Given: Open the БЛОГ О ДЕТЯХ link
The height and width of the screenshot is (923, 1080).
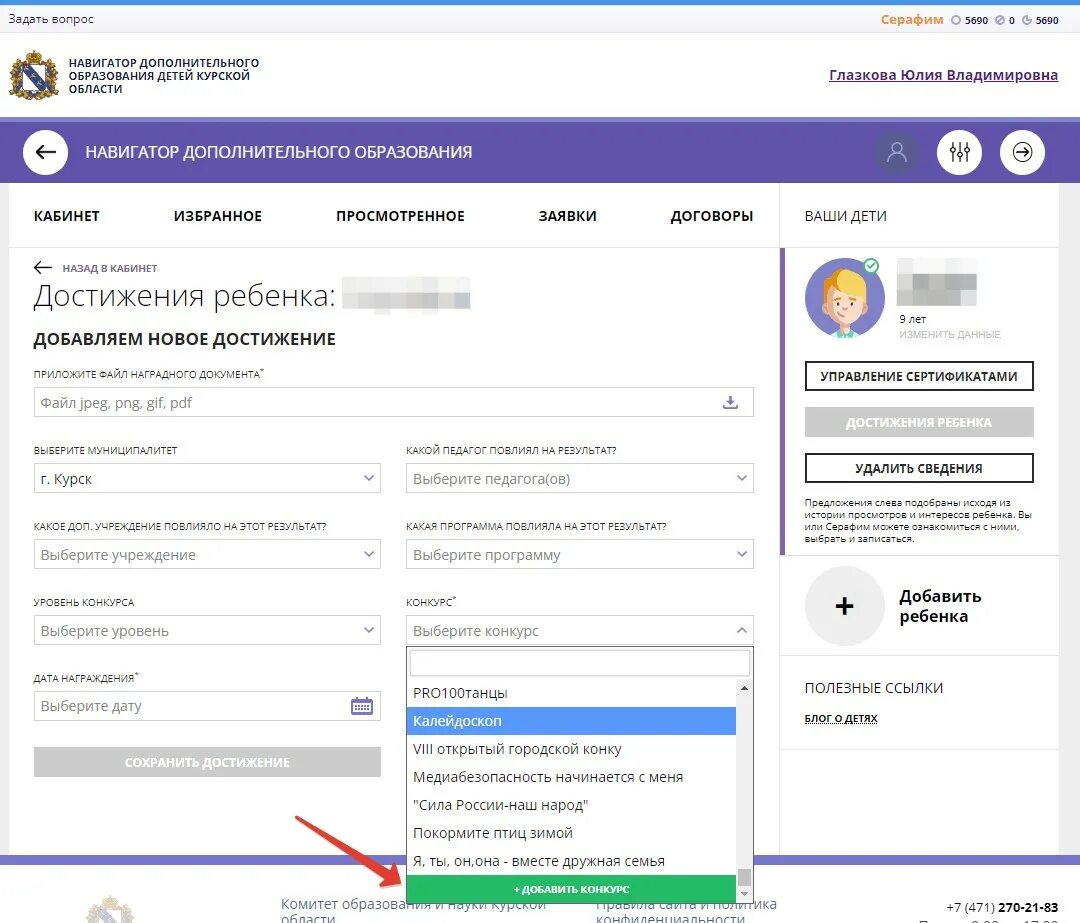Looking at the screenshot, I should [841, 718].
